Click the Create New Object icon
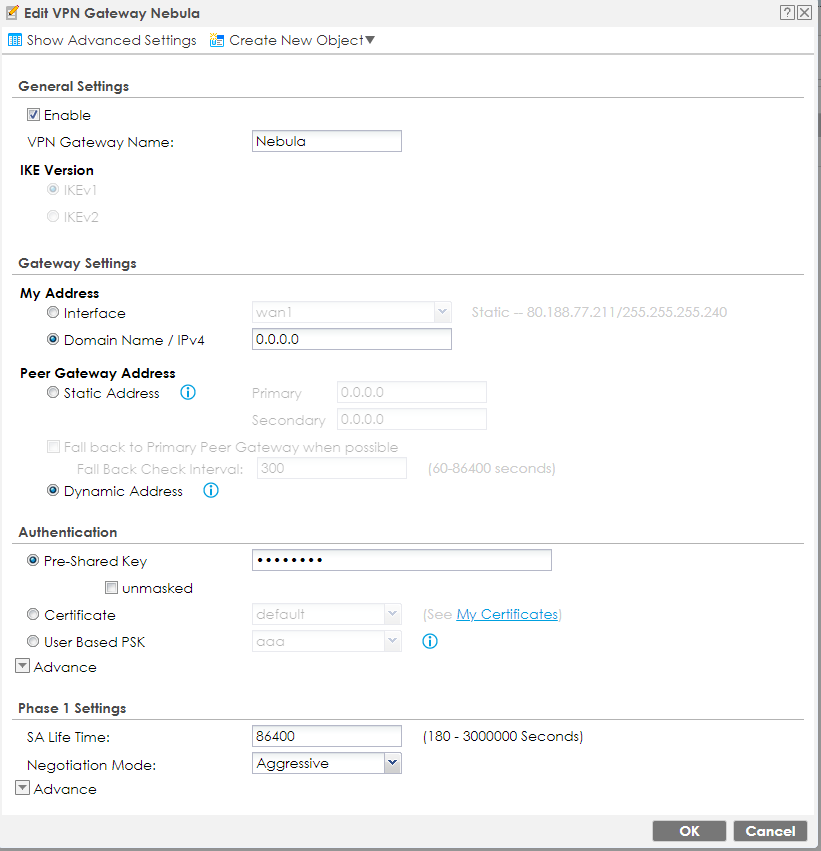The width and height of the screenshot is (821, 851). (215, 40)
